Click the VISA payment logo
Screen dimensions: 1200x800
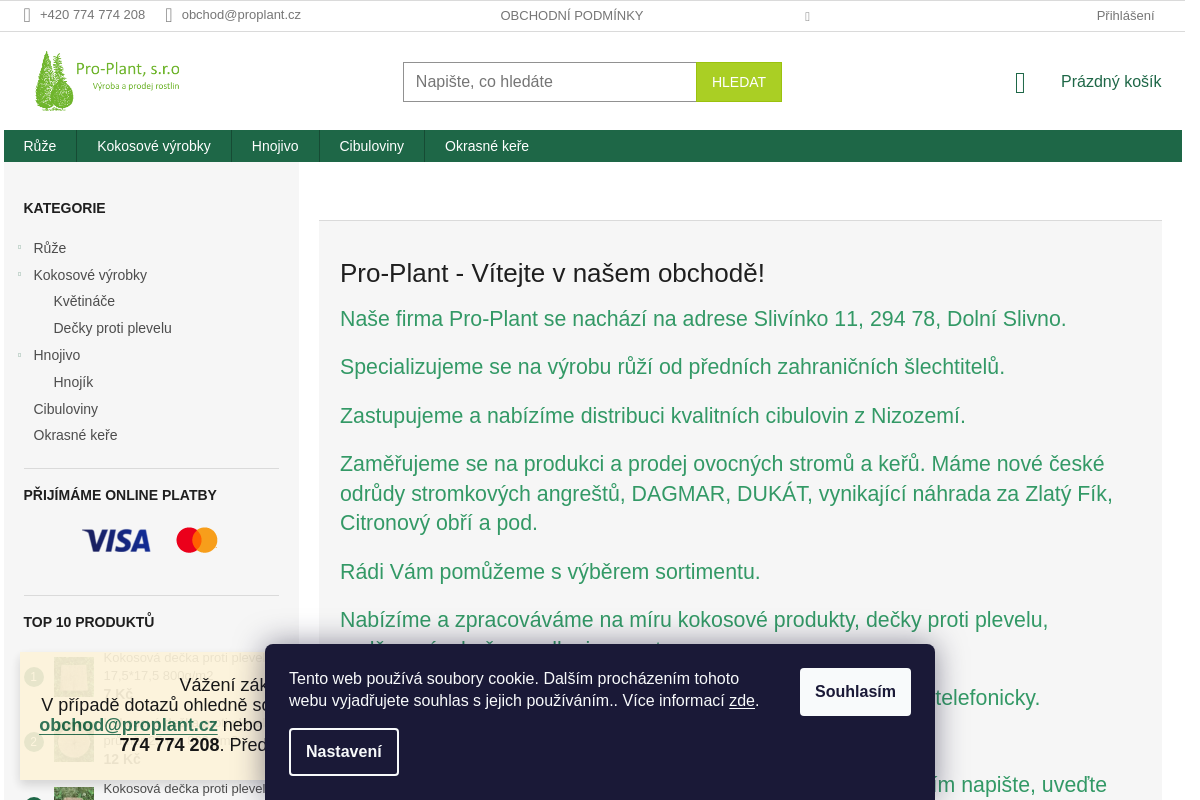[x=117, y=541]
